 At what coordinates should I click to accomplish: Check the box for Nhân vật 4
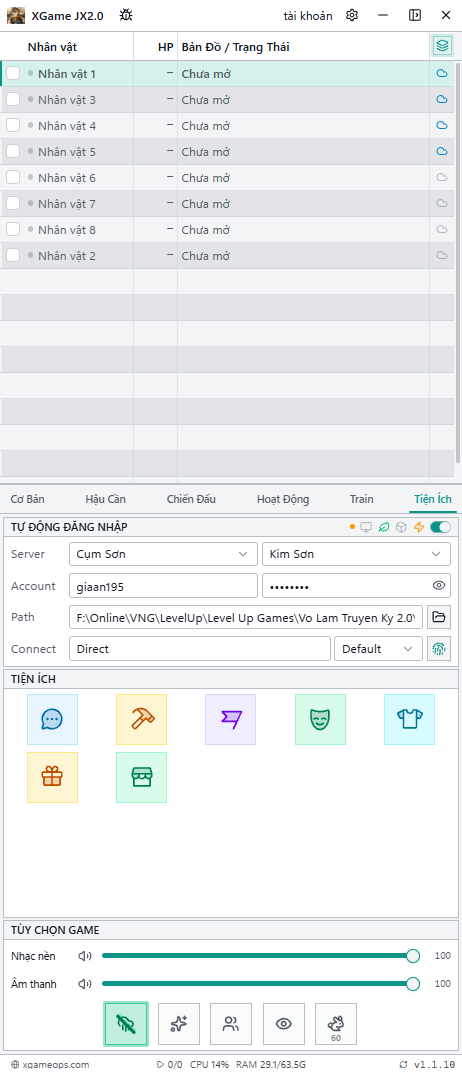pos(13,125)
